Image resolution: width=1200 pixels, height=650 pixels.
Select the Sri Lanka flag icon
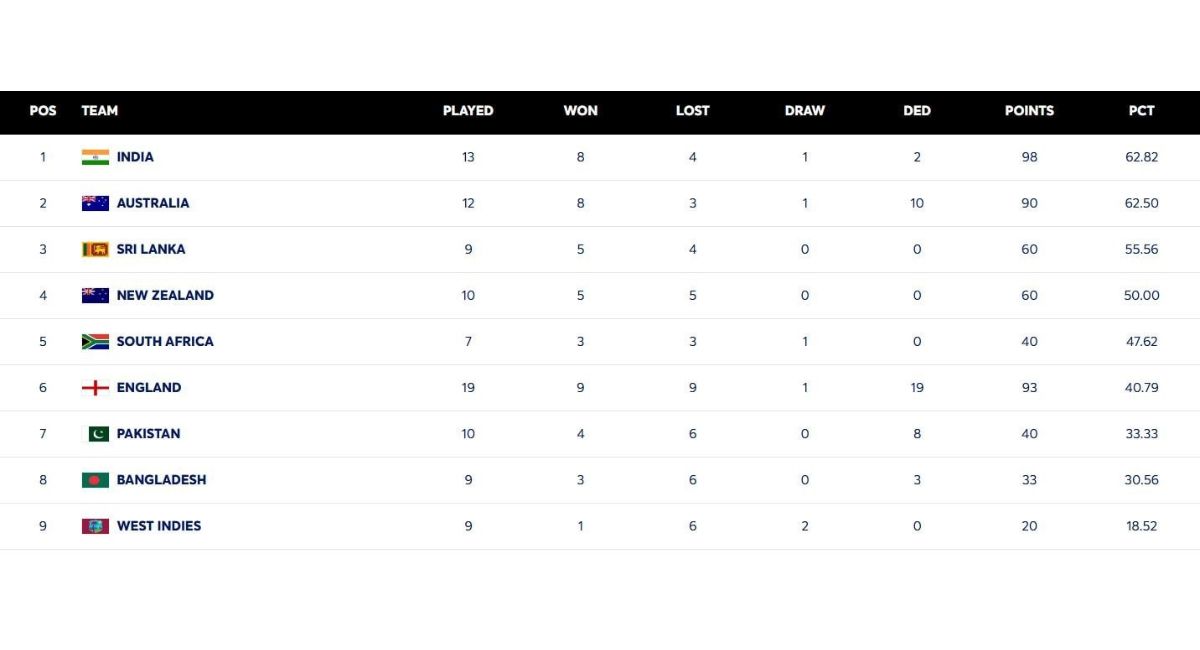(x=95, y=249)
